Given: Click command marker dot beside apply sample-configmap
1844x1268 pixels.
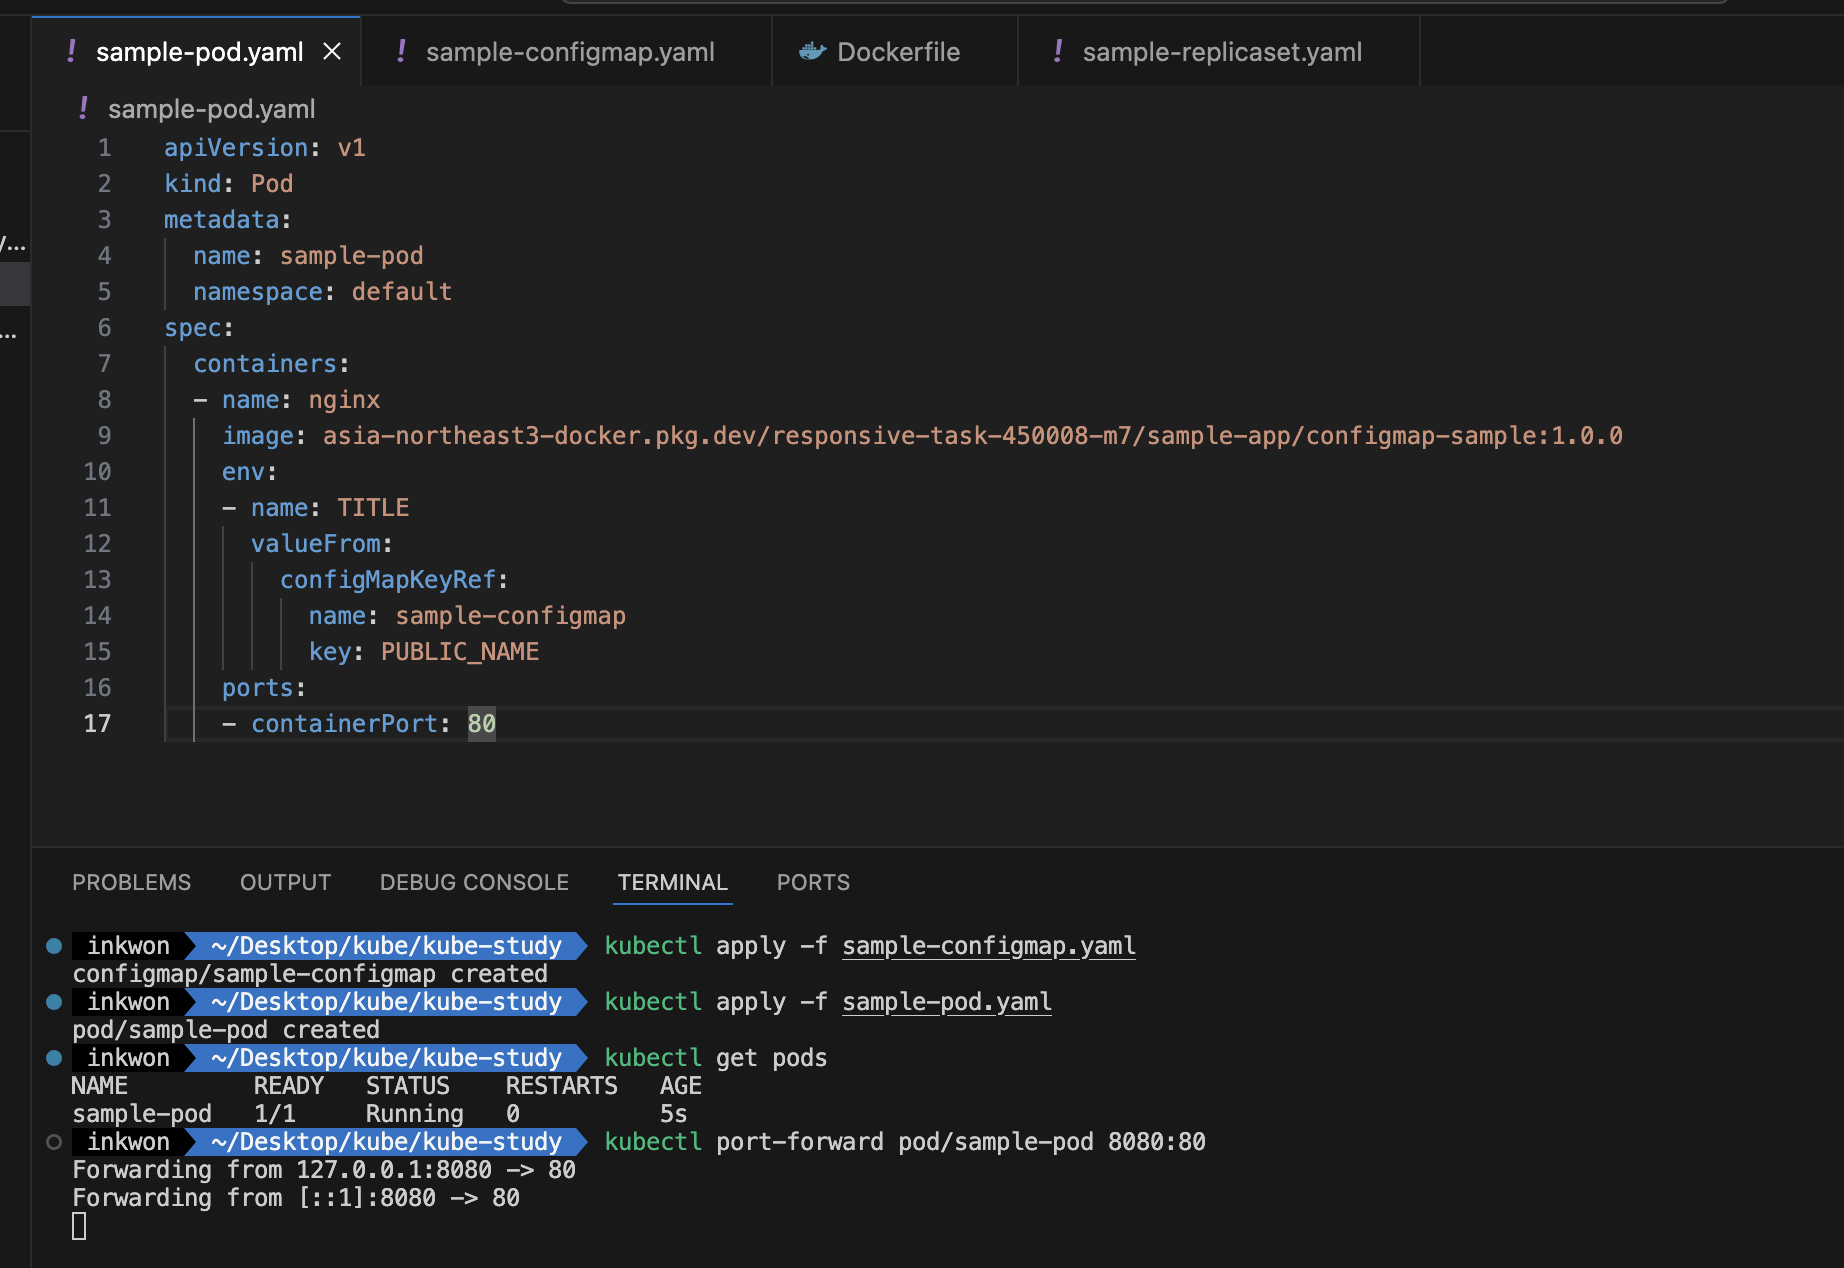Looking at the screenshot, I should click(x=54, y=946).
